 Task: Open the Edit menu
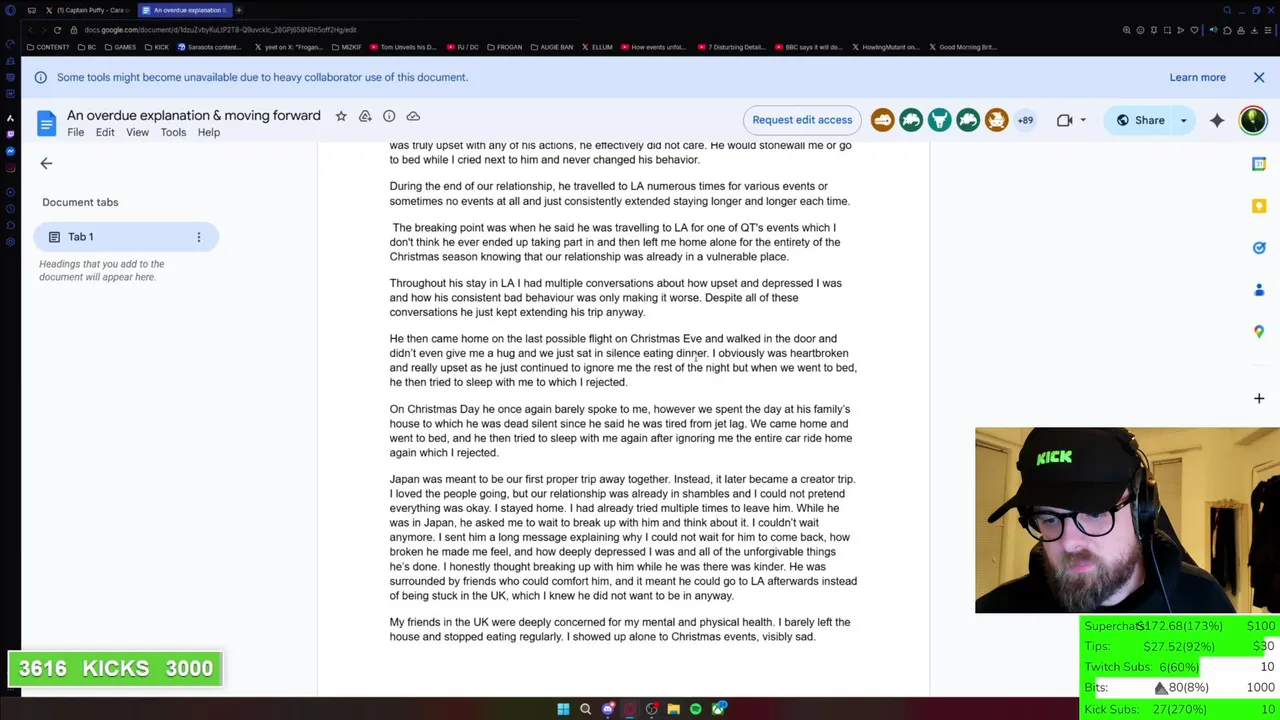coord(105,132)
